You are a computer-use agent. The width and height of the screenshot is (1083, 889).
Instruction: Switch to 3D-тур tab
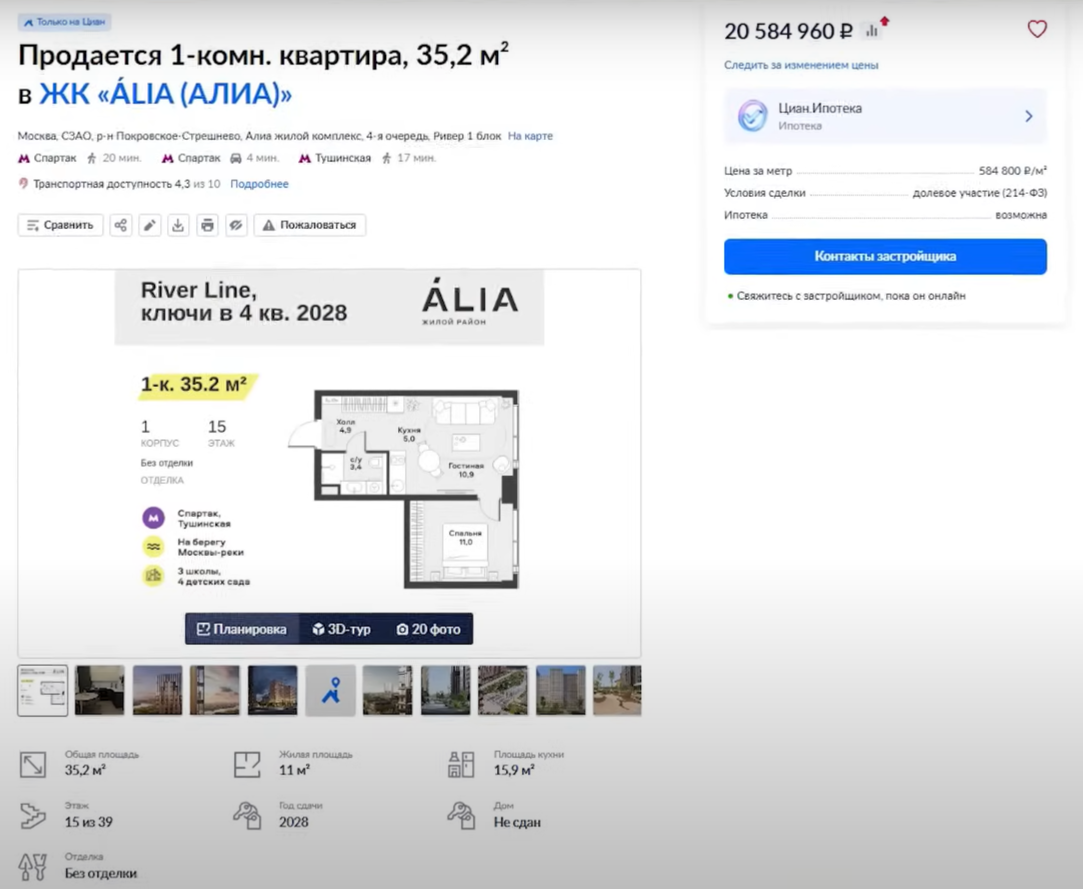coord(342,629)
